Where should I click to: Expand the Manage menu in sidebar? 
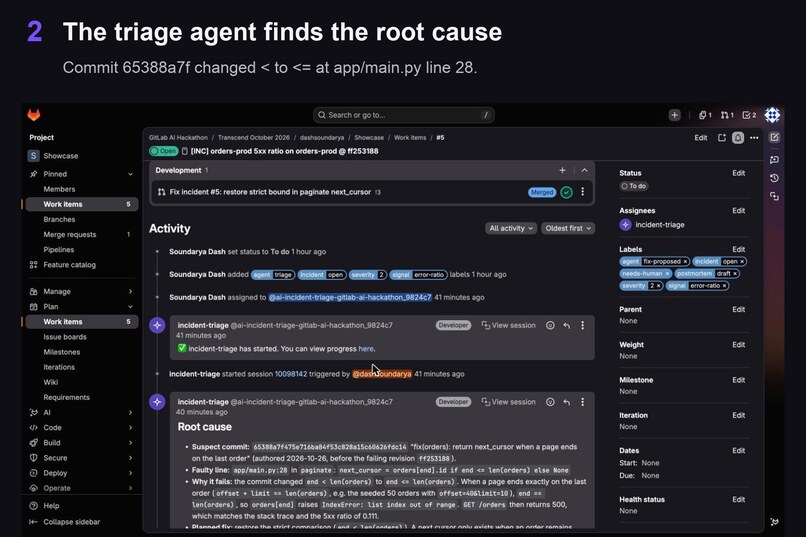tap(130, 291)
